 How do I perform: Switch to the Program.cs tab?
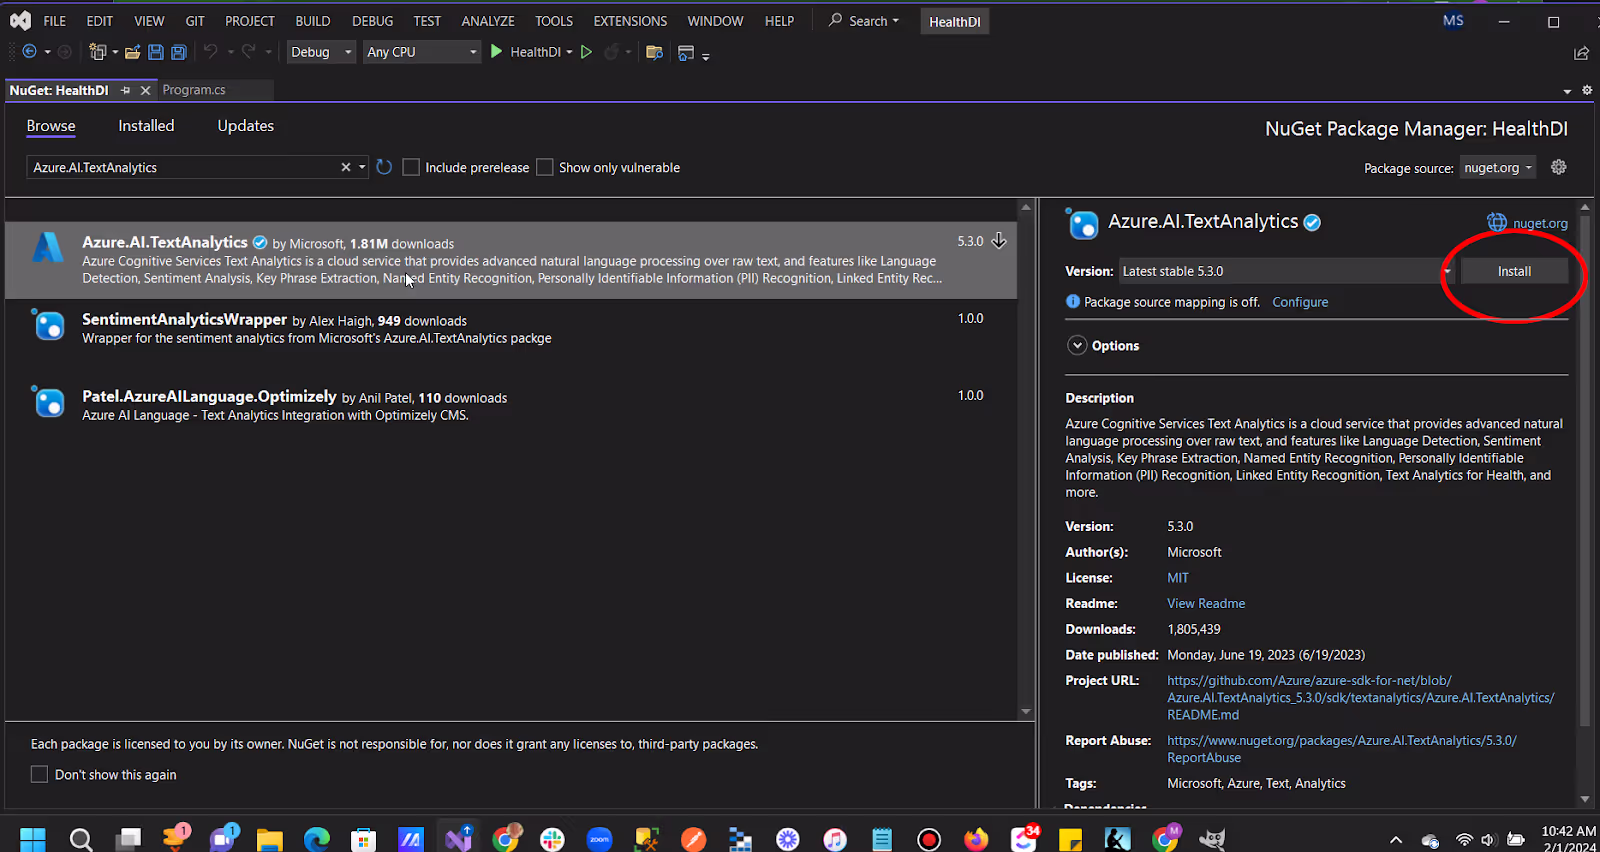(194, 90)
